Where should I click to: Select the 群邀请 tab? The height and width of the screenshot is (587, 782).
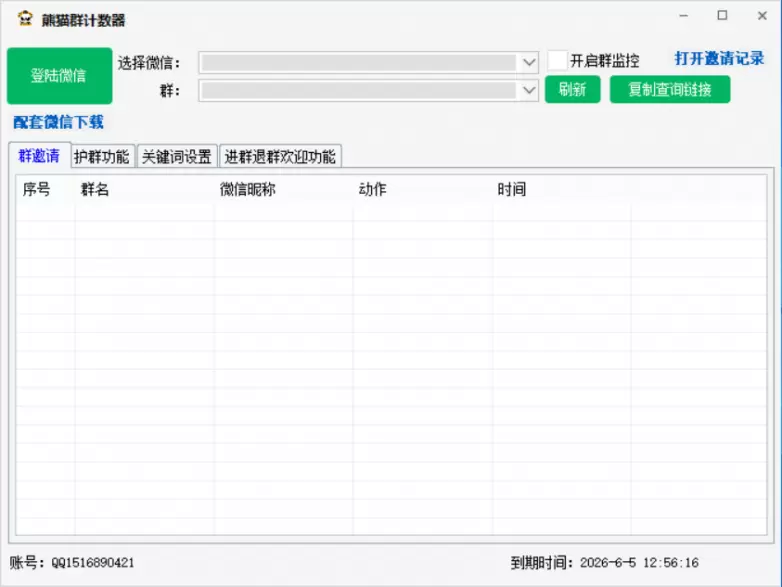39,156
